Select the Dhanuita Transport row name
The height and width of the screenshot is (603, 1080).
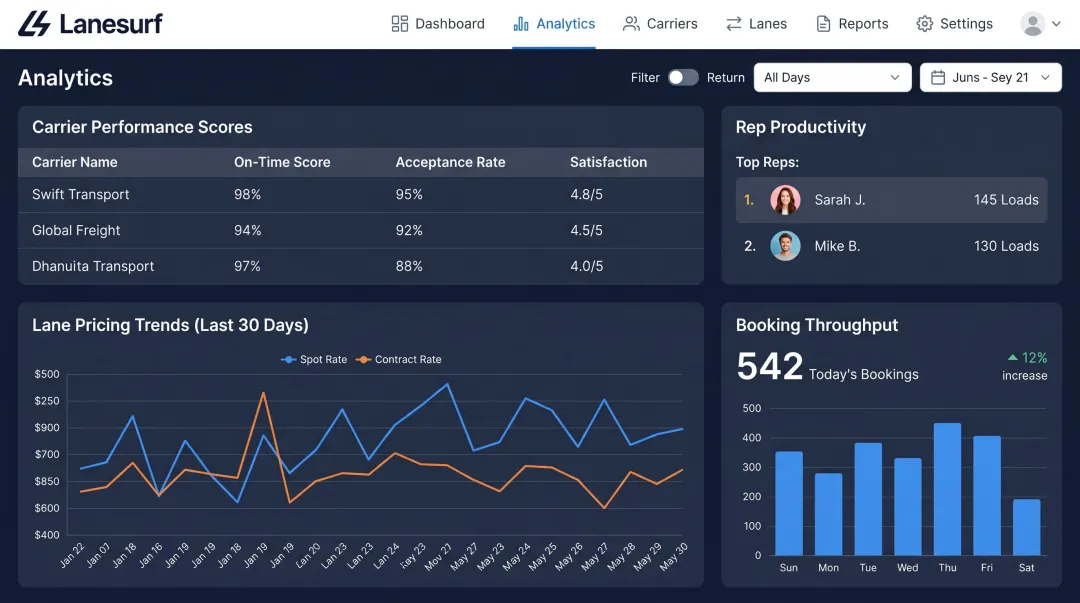(93, 266)
